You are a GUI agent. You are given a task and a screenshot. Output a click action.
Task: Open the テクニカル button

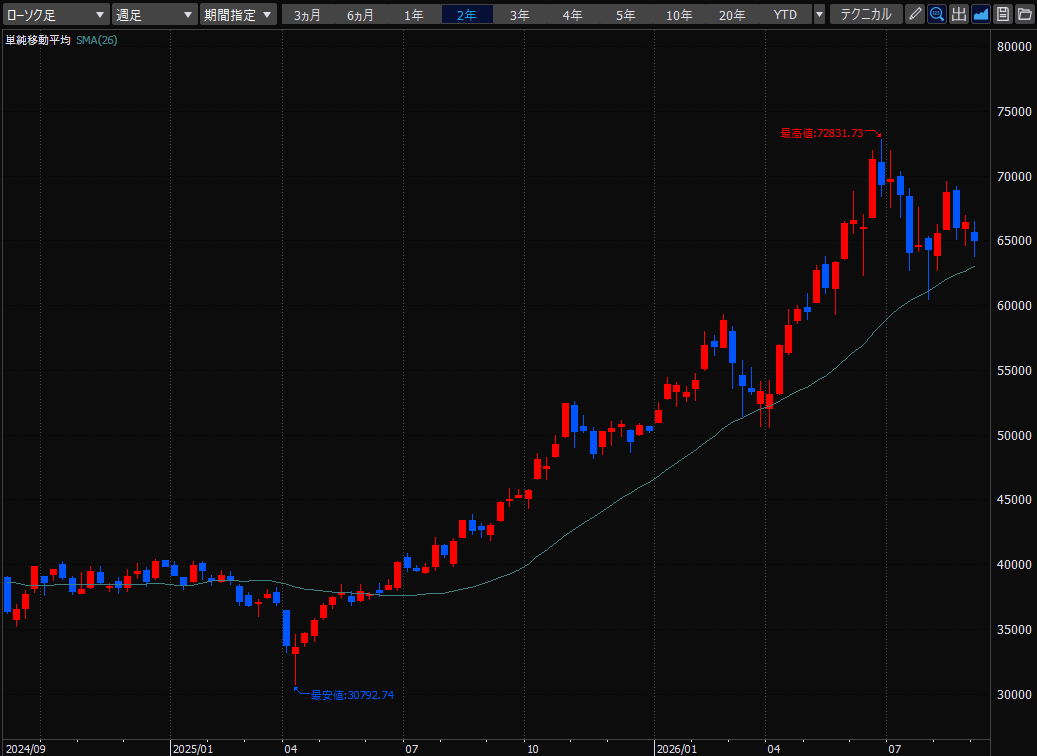(x=866, y=14)
